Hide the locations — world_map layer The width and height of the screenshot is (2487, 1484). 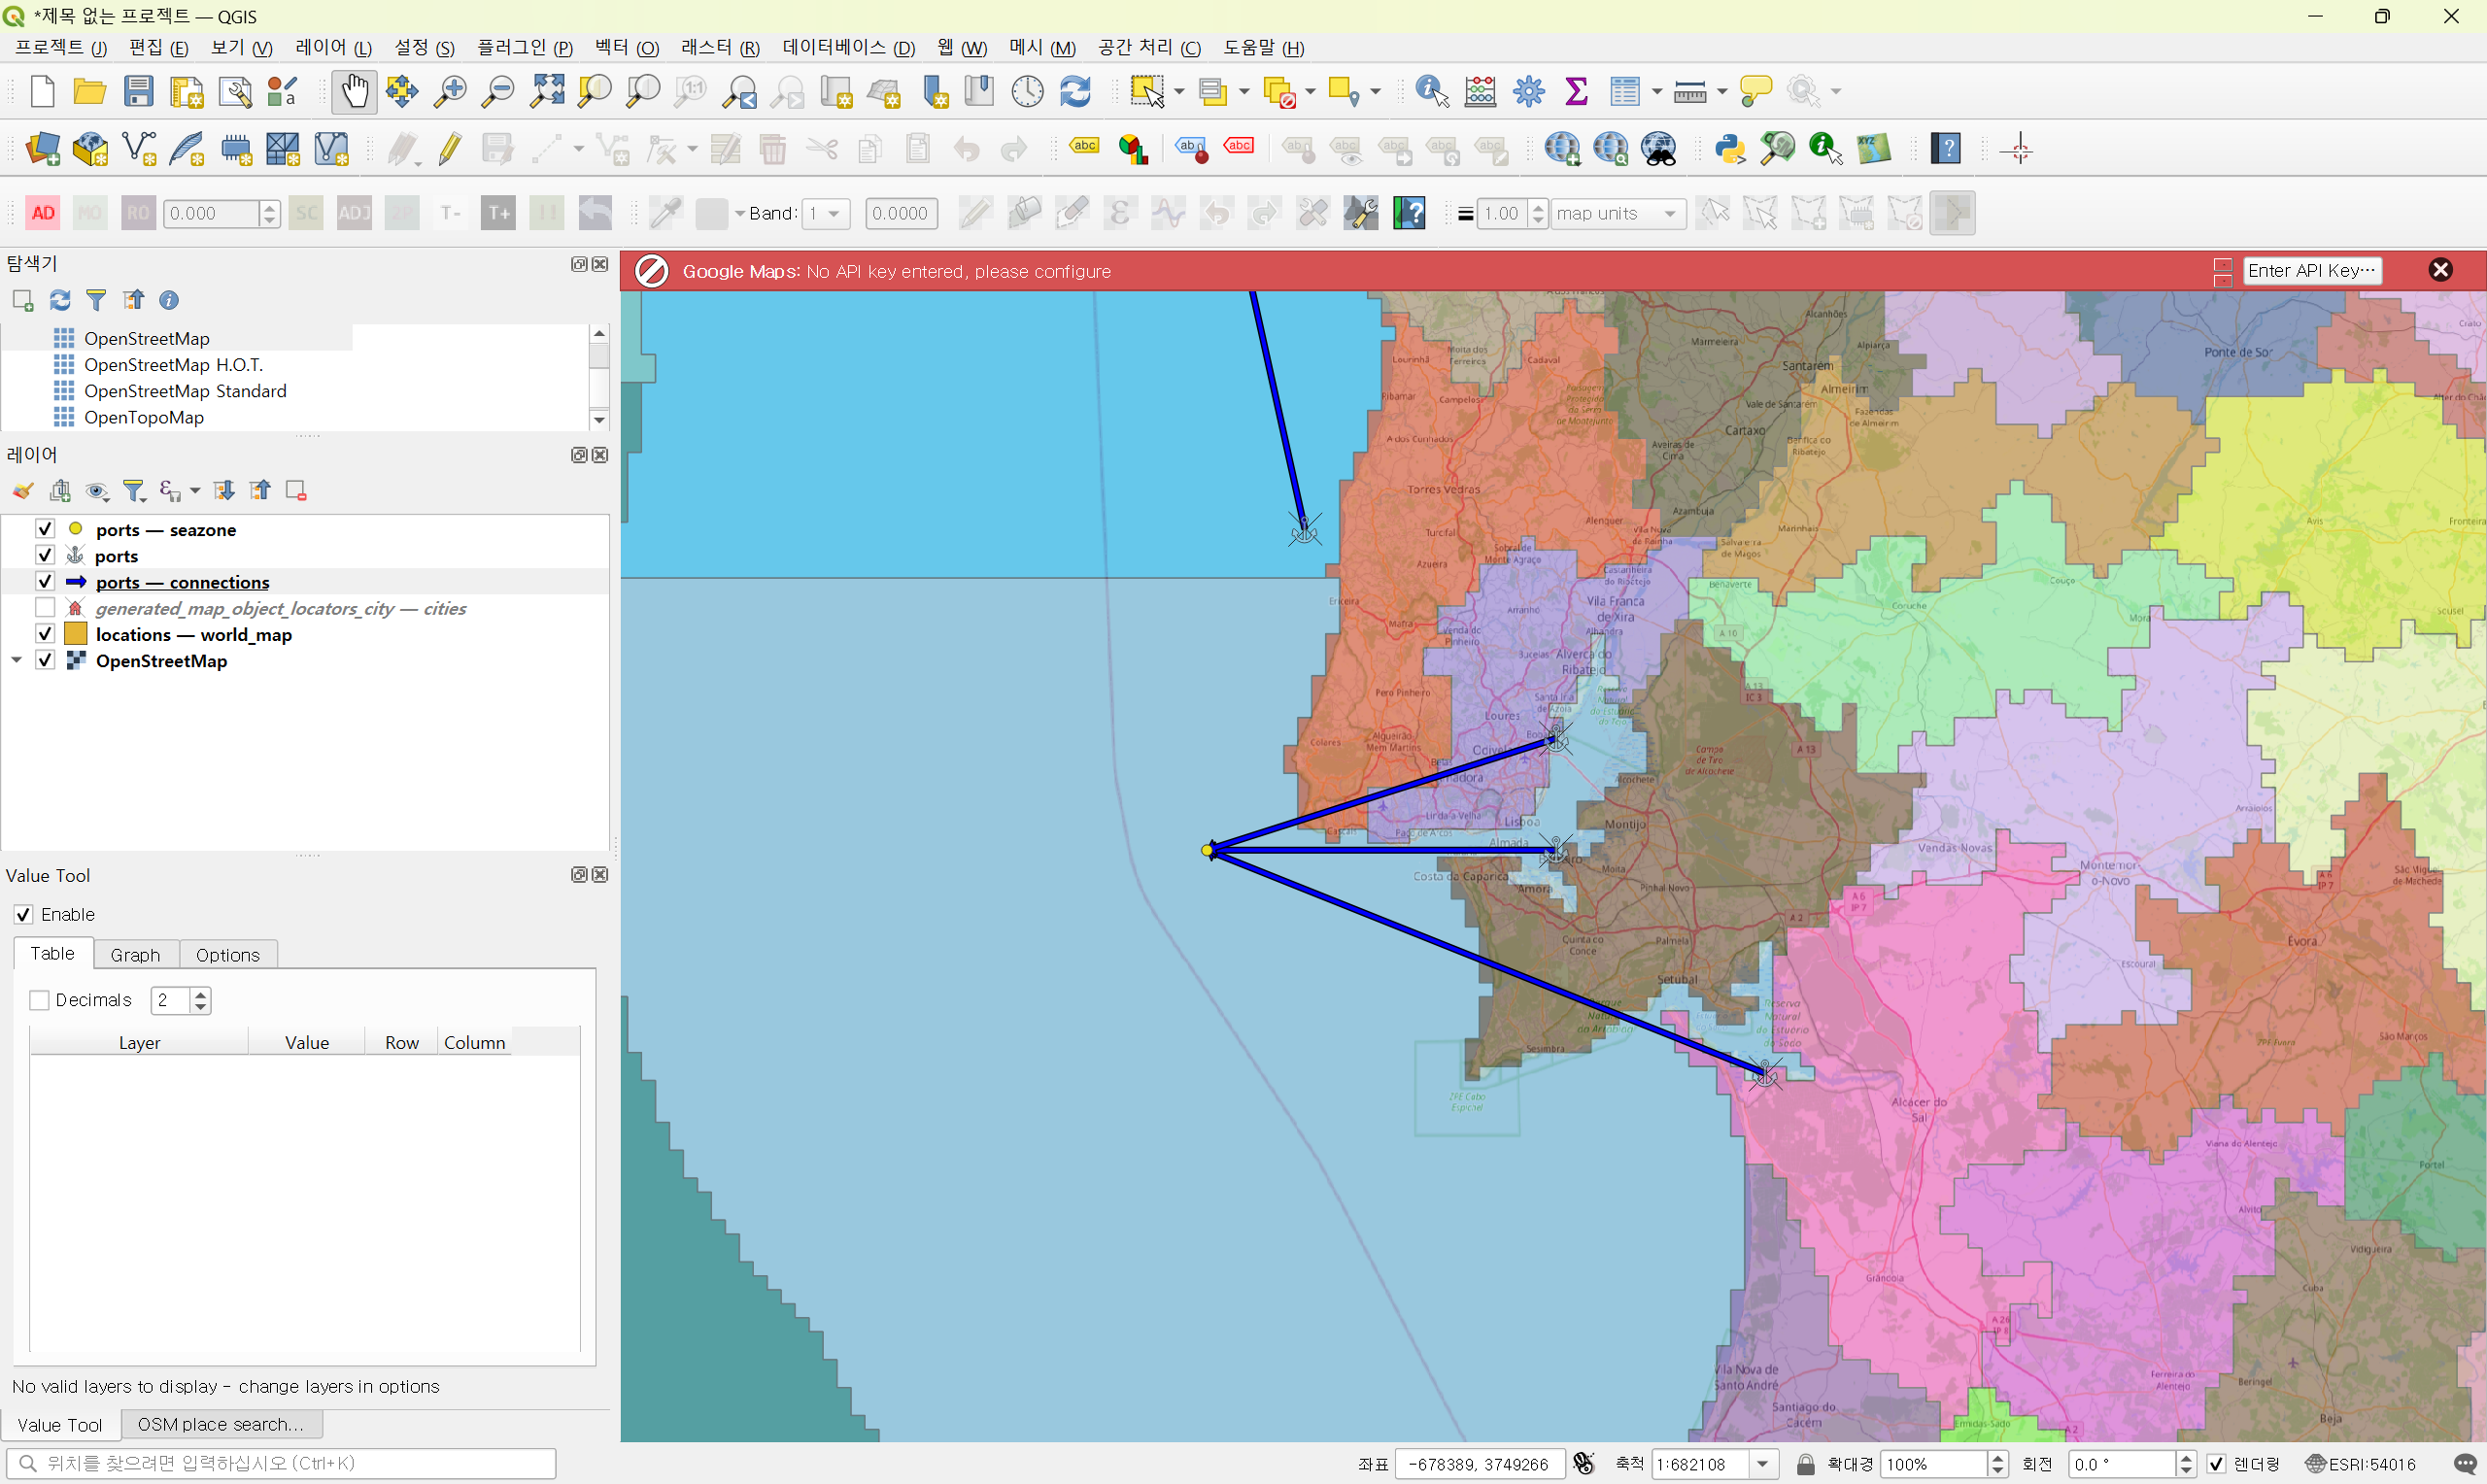(x=45, y=634)
